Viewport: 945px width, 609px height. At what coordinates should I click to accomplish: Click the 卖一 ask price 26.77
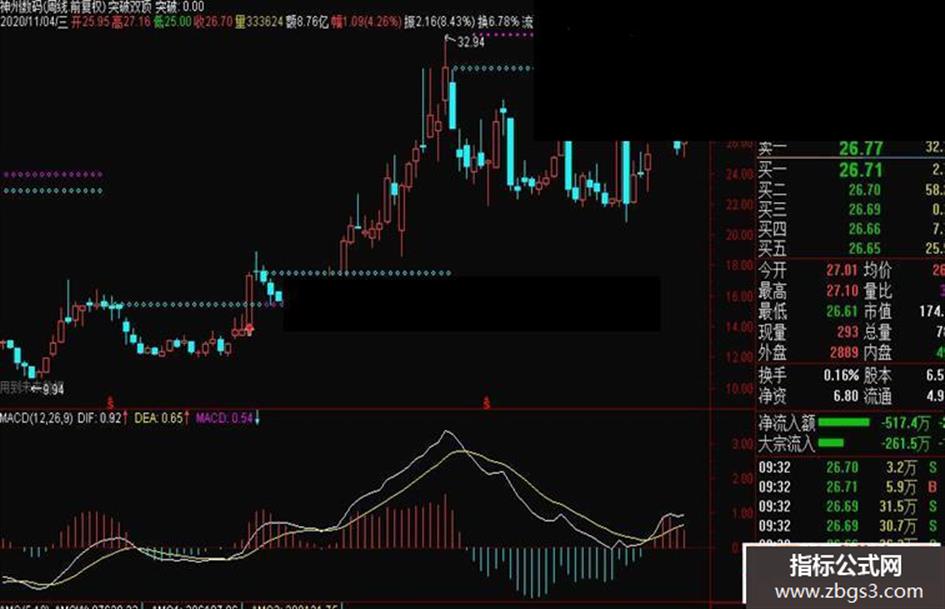click(x=861, y=148)
